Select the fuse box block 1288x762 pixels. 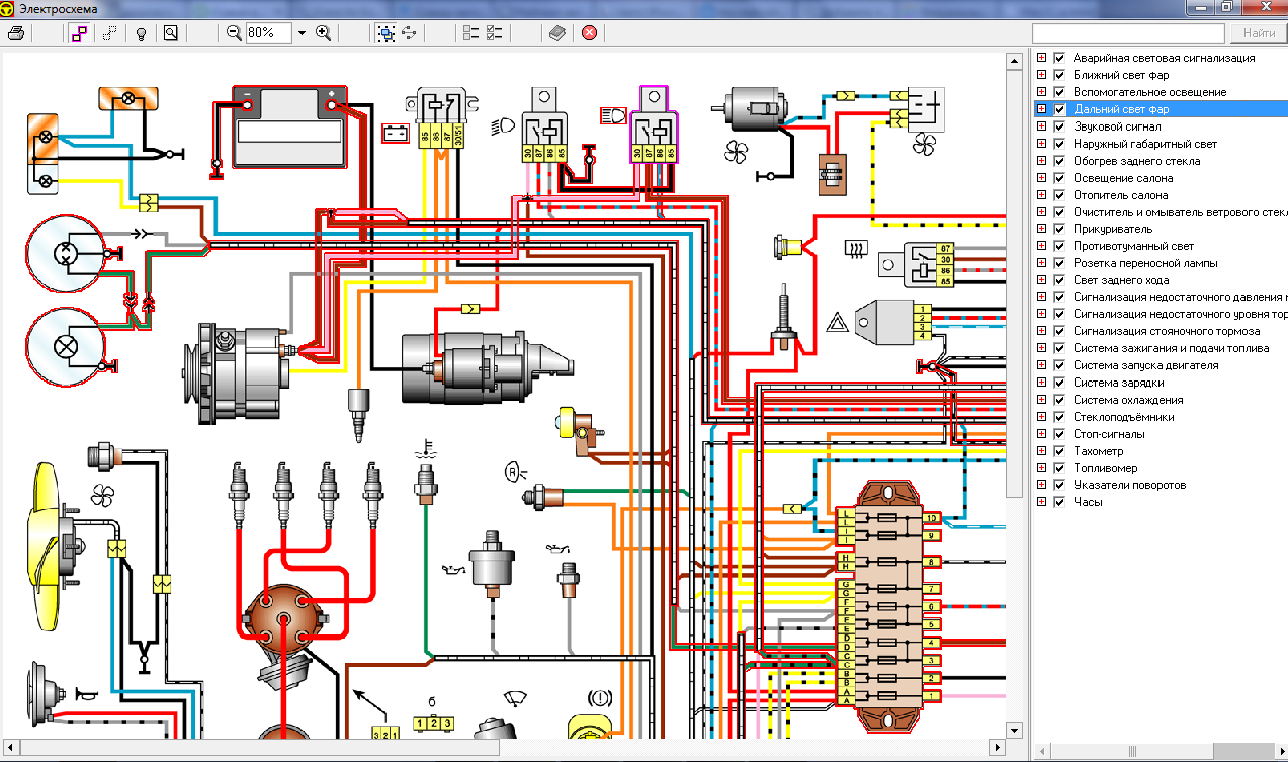(886, 607)
